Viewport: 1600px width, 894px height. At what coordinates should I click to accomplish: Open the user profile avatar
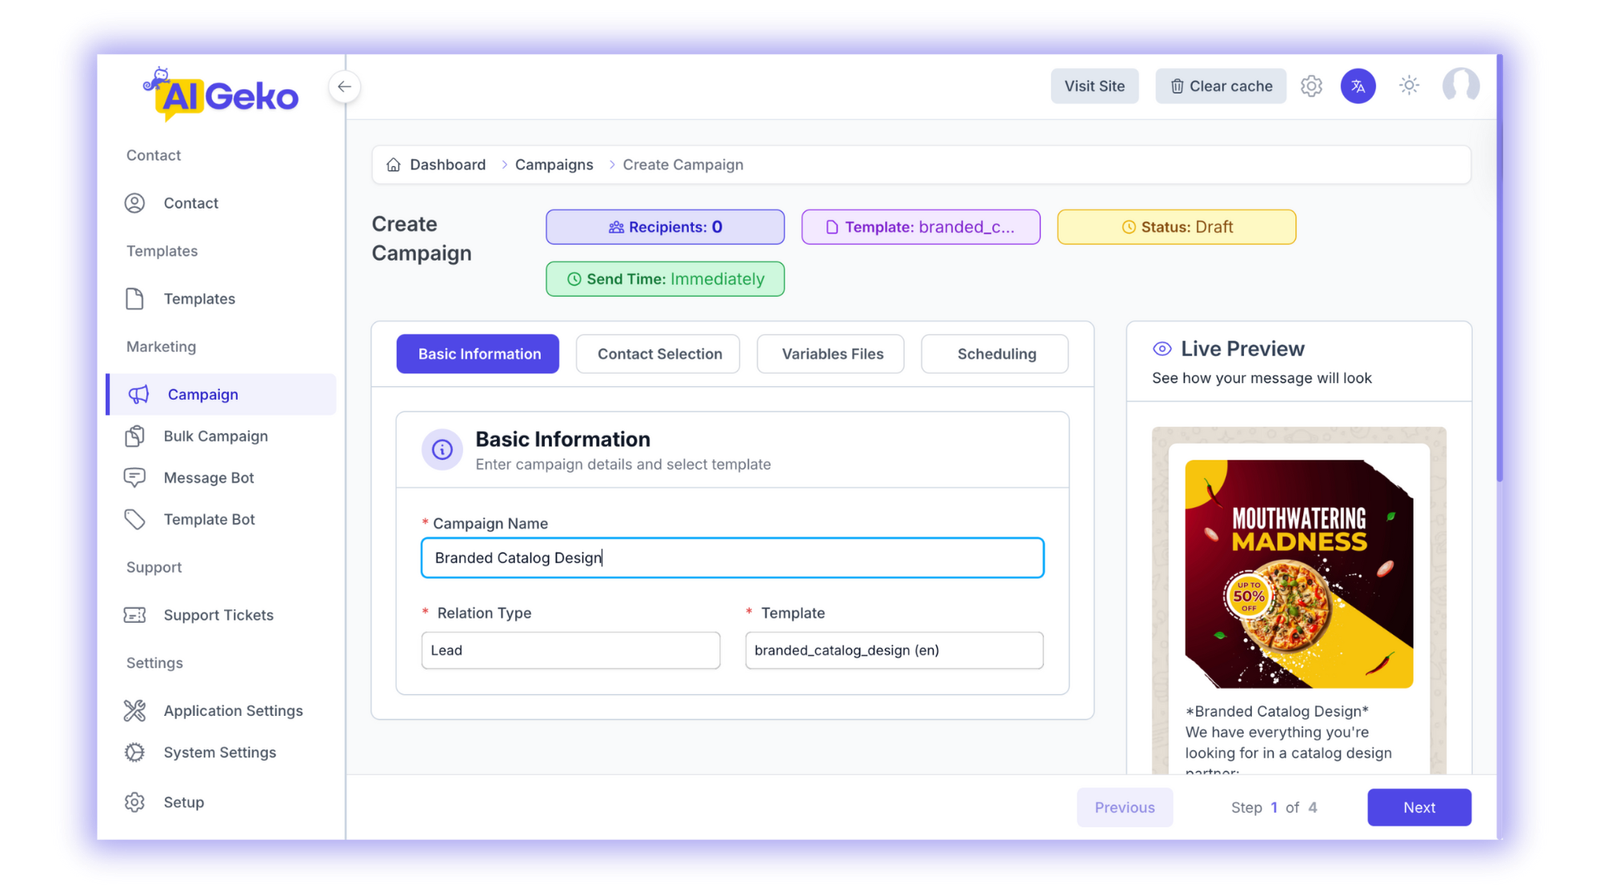coord(1460,86)
